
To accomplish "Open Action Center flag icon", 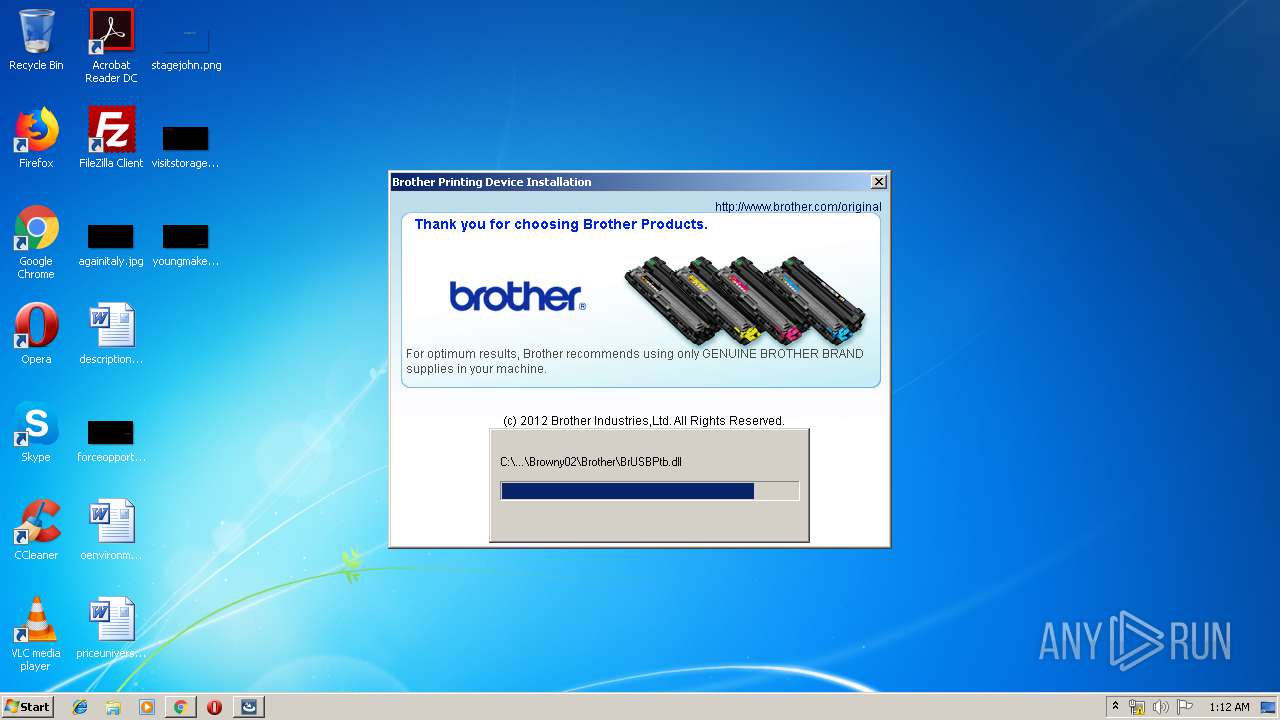I will (1185, 707).
